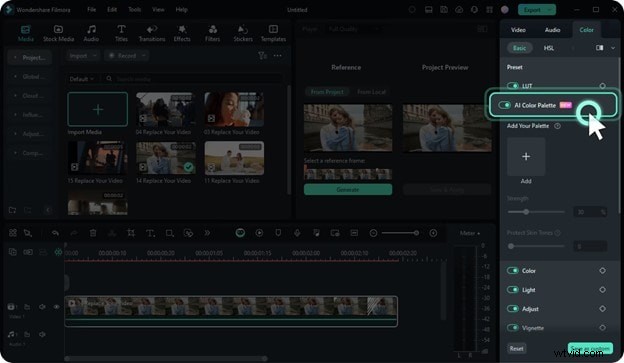Select the text tool in timeline toolbar
The height and width of the screenshot is (363, 624).
[150, 233]
